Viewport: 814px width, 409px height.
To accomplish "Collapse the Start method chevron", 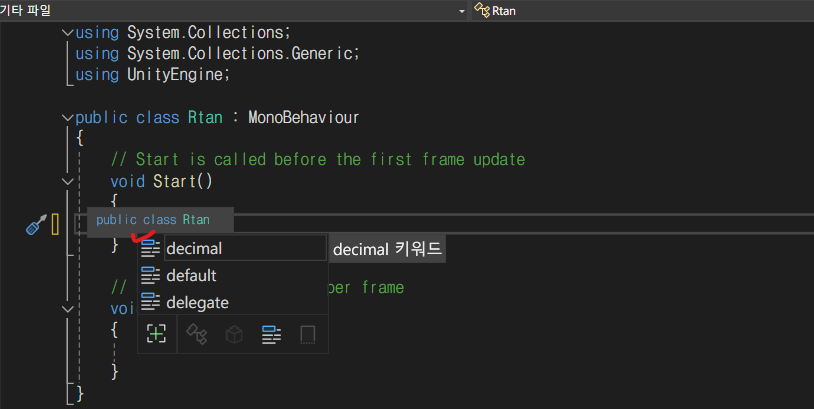I will point(67,182).
